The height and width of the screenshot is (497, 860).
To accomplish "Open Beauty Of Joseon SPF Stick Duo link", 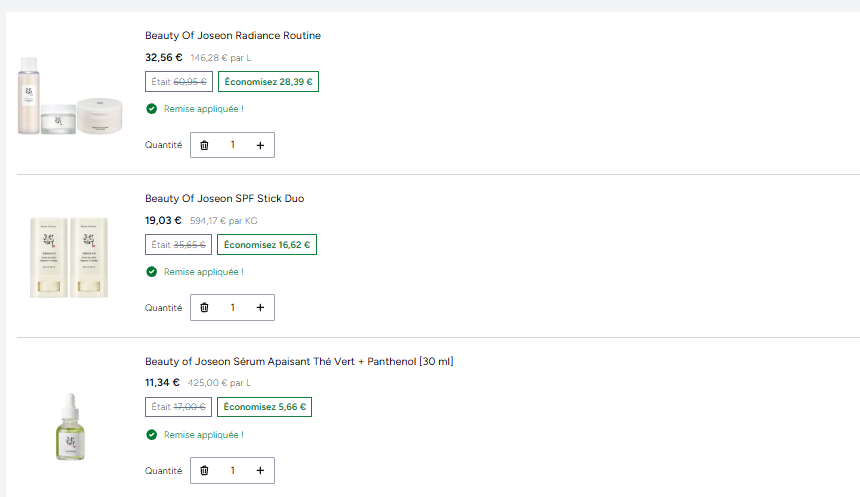I will (224, 198).
